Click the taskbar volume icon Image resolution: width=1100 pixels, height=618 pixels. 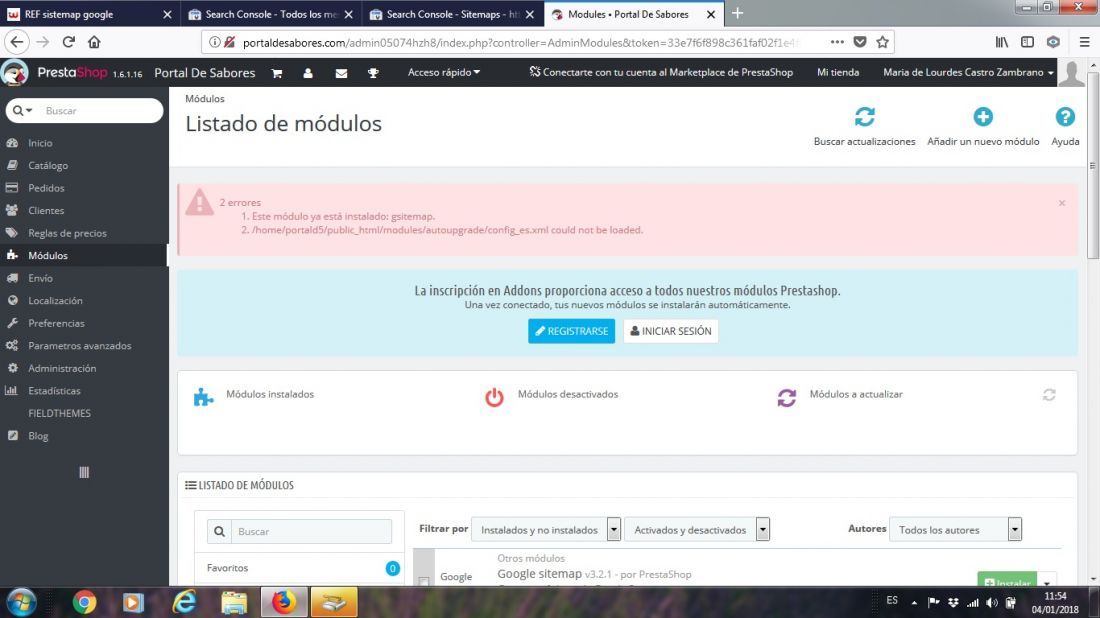[x=991, y=603]
